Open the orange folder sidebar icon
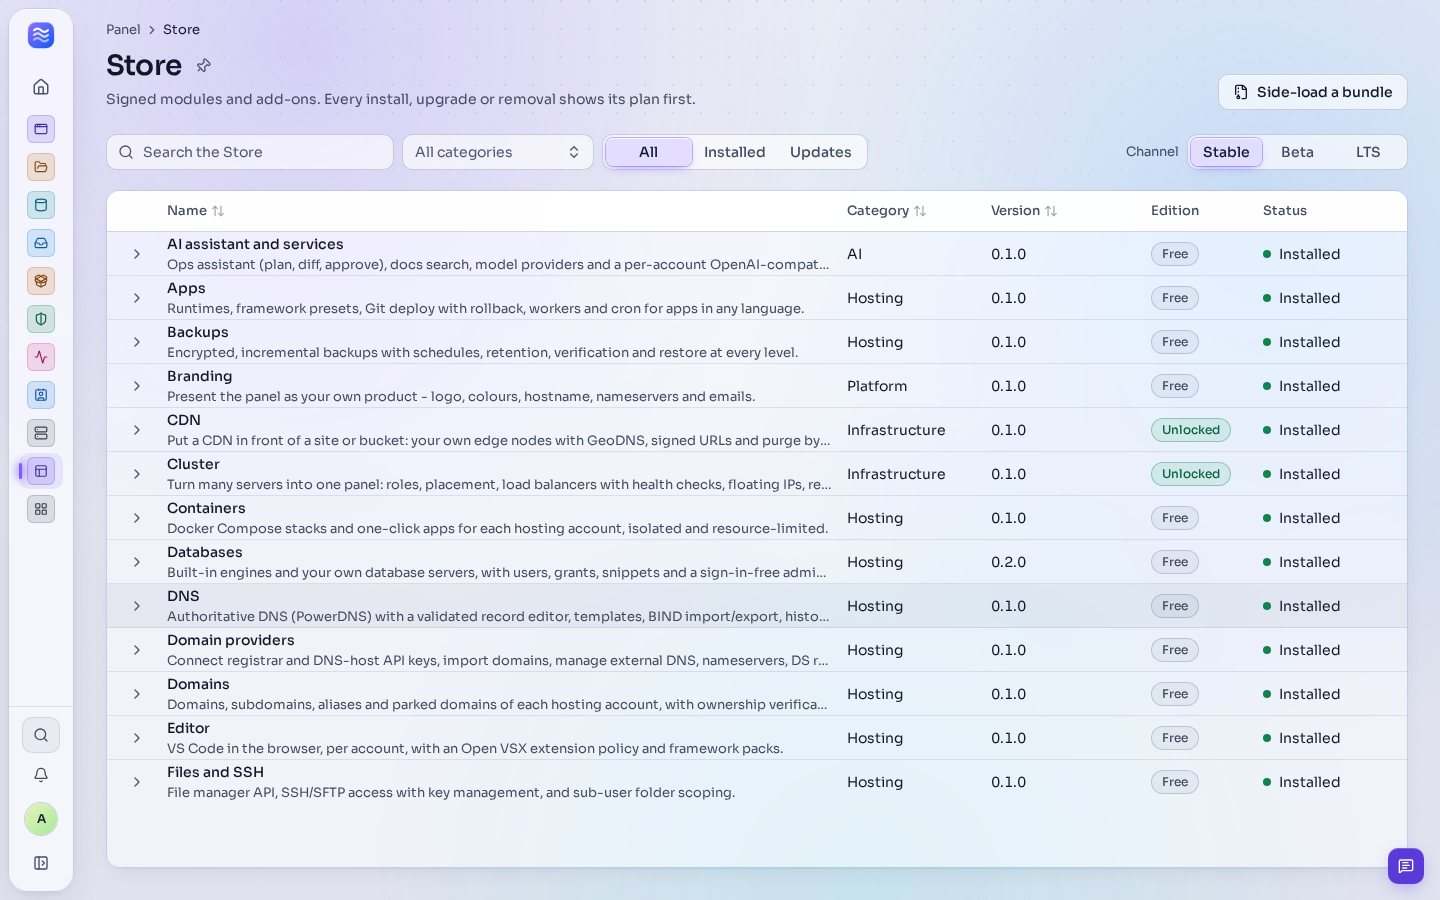 pyautogui.click(x=41, y=167)
